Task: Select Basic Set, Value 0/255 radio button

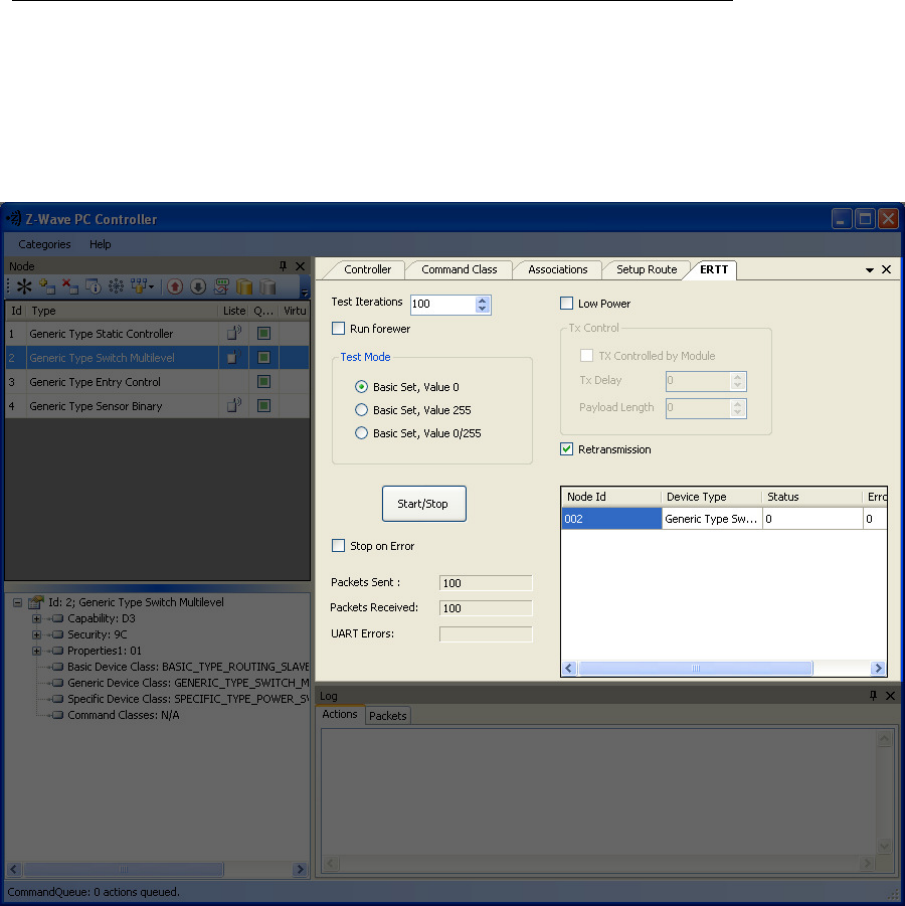Action: click(361, 433)
